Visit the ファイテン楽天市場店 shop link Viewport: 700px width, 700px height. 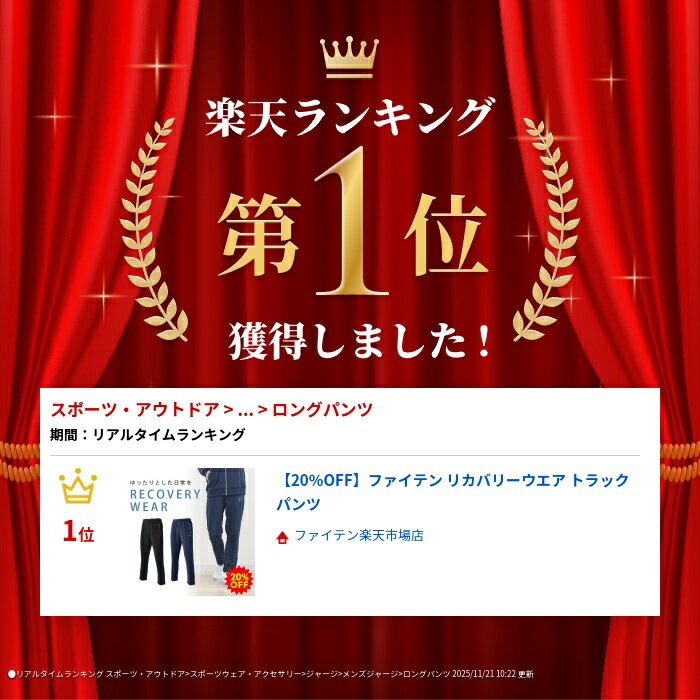[x=359, y=536]
